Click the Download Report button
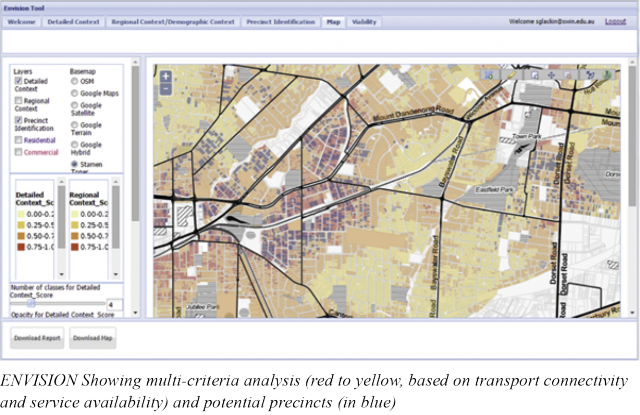The height and width of the screenshot is (415, 640). point(37,338)
